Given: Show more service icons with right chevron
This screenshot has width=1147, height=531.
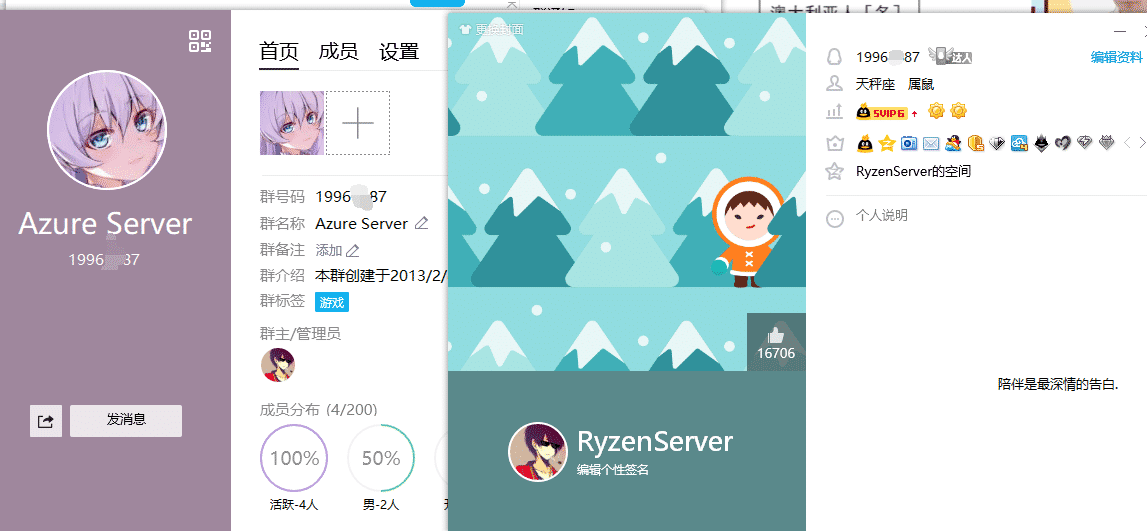Looking at the screenshot, I should coord(1142,143).
